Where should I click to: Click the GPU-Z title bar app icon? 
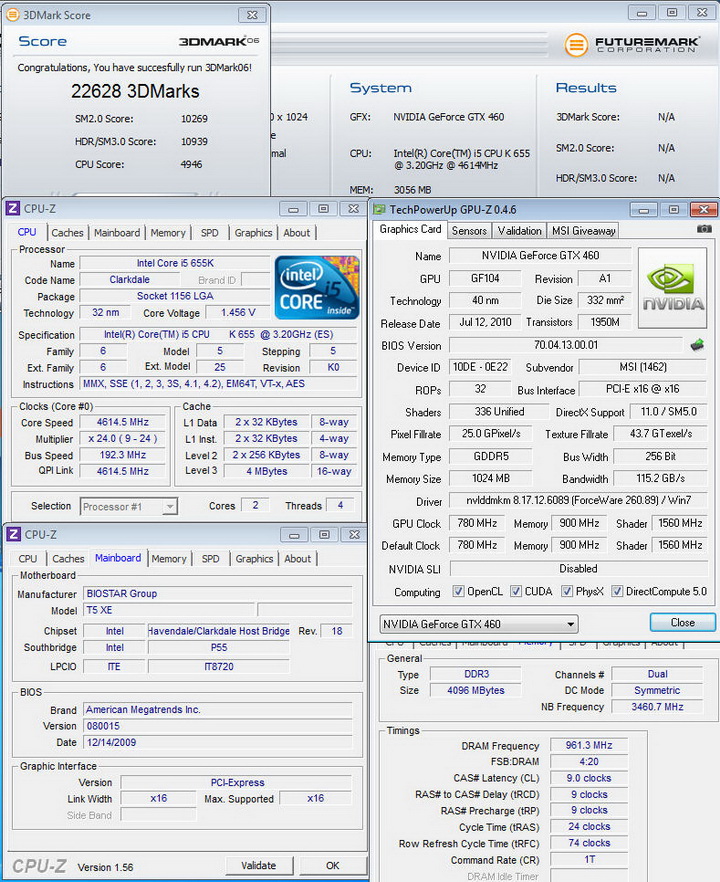coord(380,210)
